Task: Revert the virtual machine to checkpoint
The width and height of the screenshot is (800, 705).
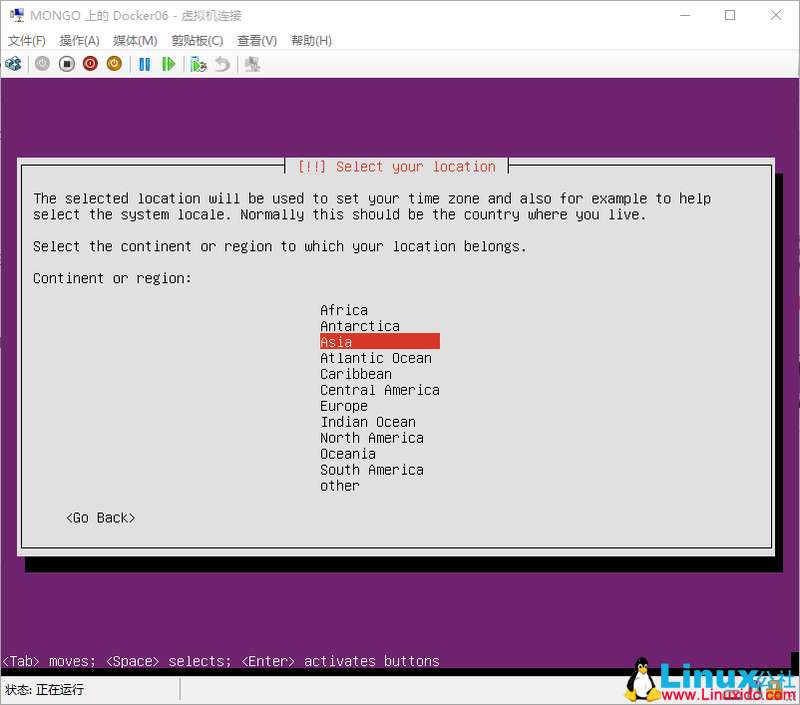Action: click(222, 62)
